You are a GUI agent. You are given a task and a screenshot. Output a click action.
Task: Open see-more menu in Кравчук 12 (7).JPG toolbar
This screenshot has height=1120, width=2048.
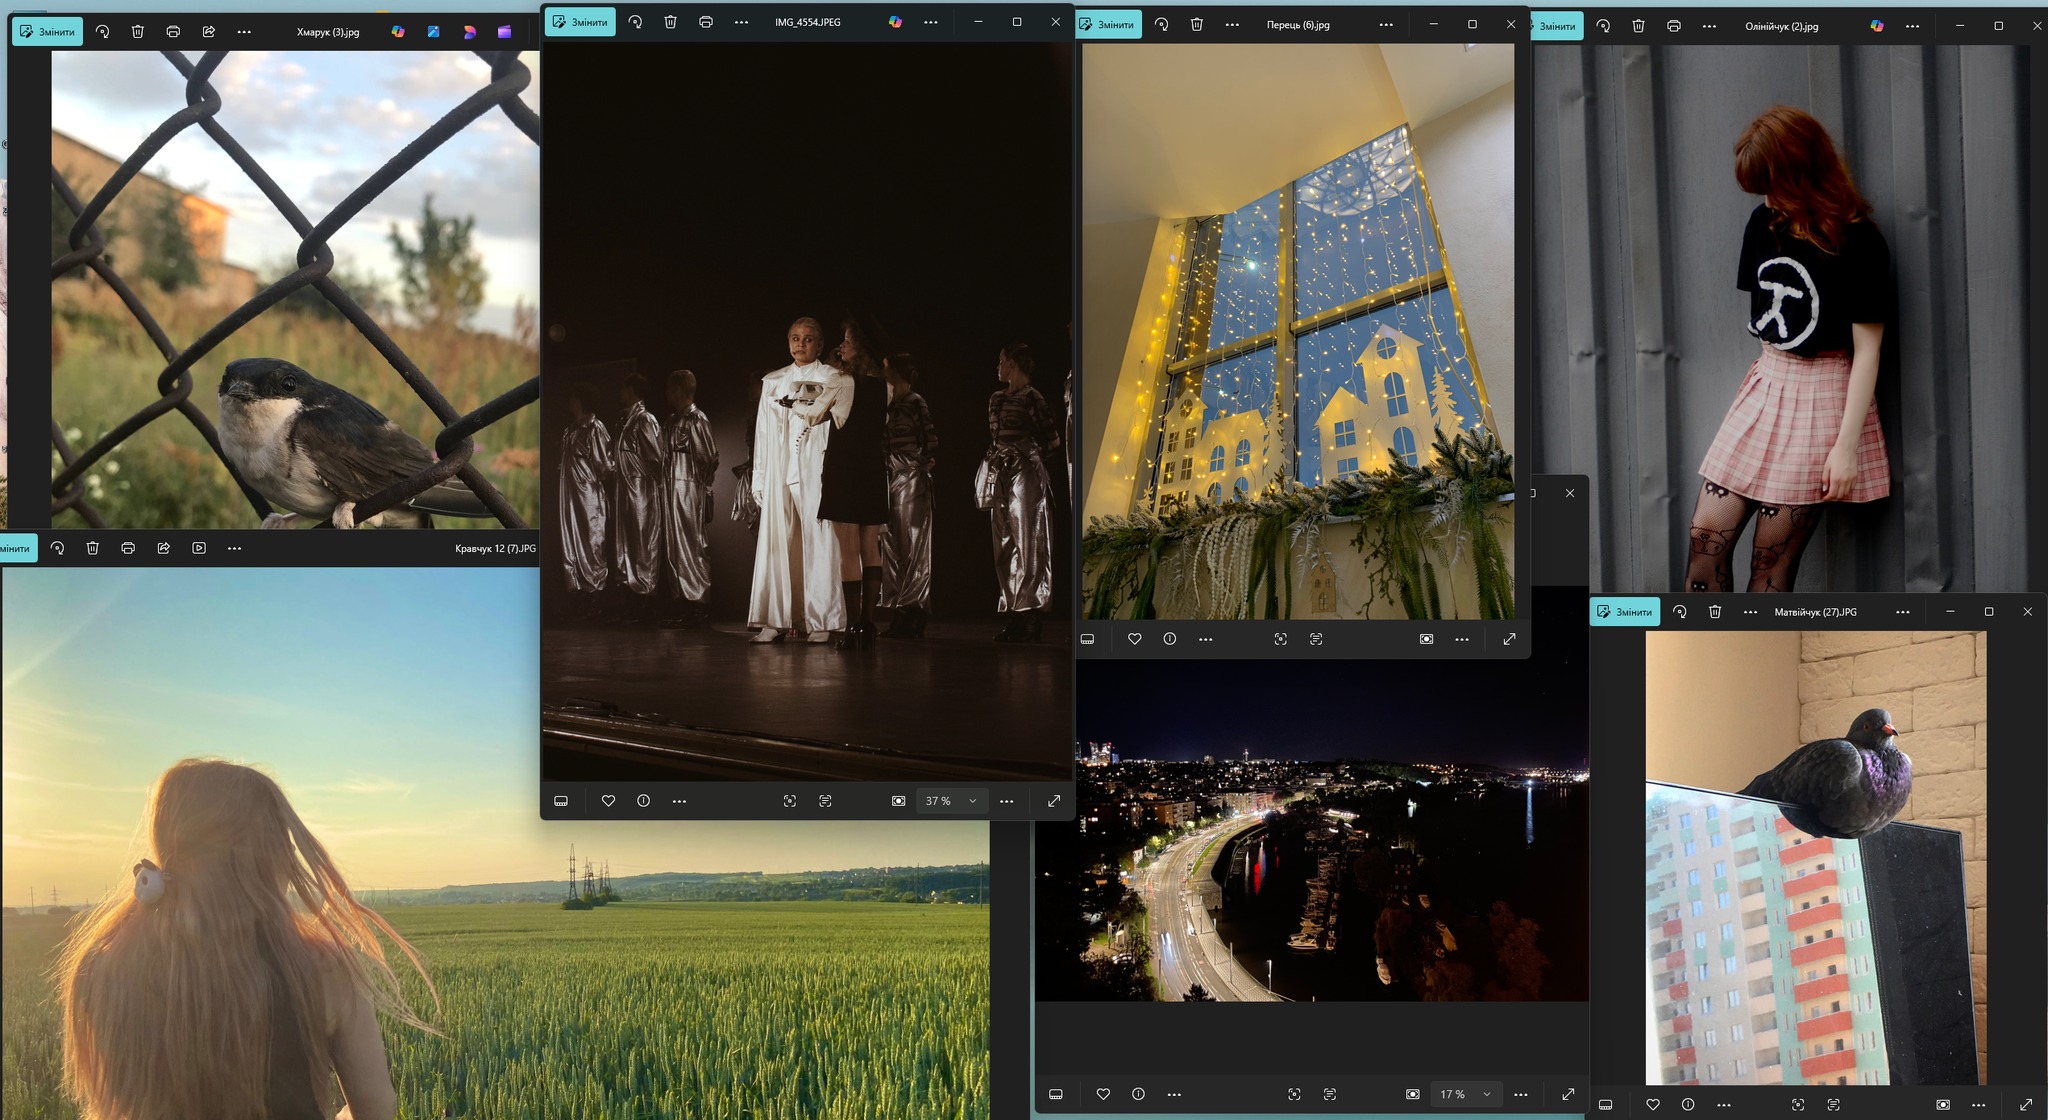click(x=234, y=548)
